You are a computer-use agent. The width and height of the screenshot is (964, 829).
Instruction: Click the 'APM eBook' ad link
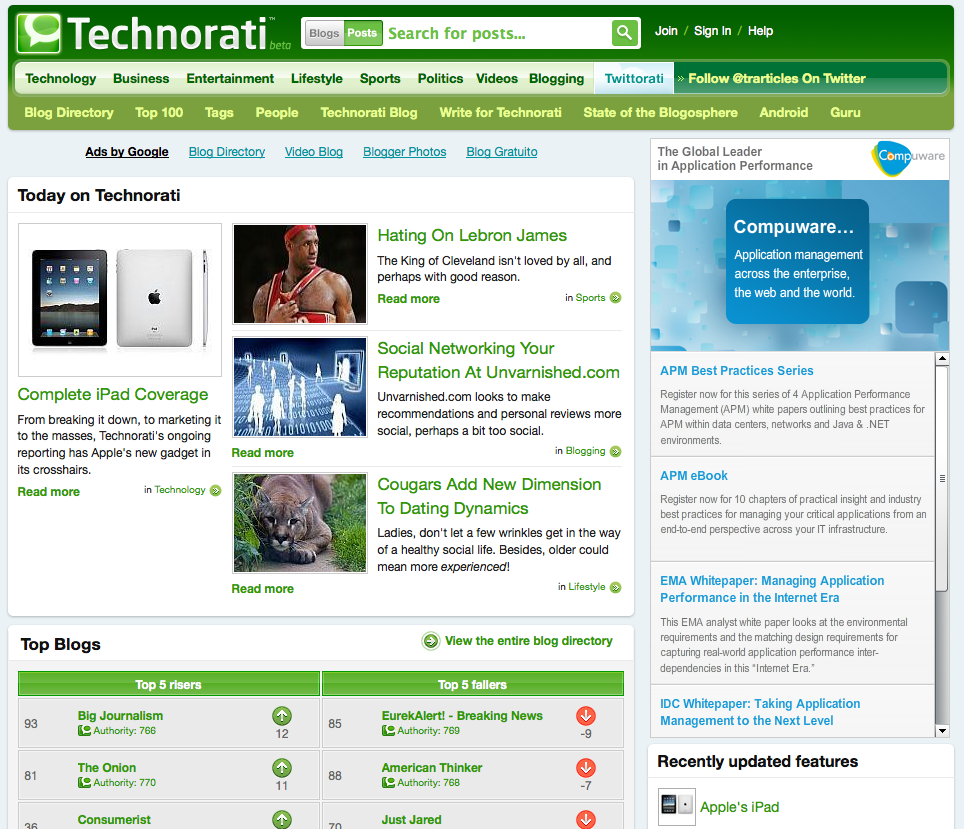click(693, 476)
